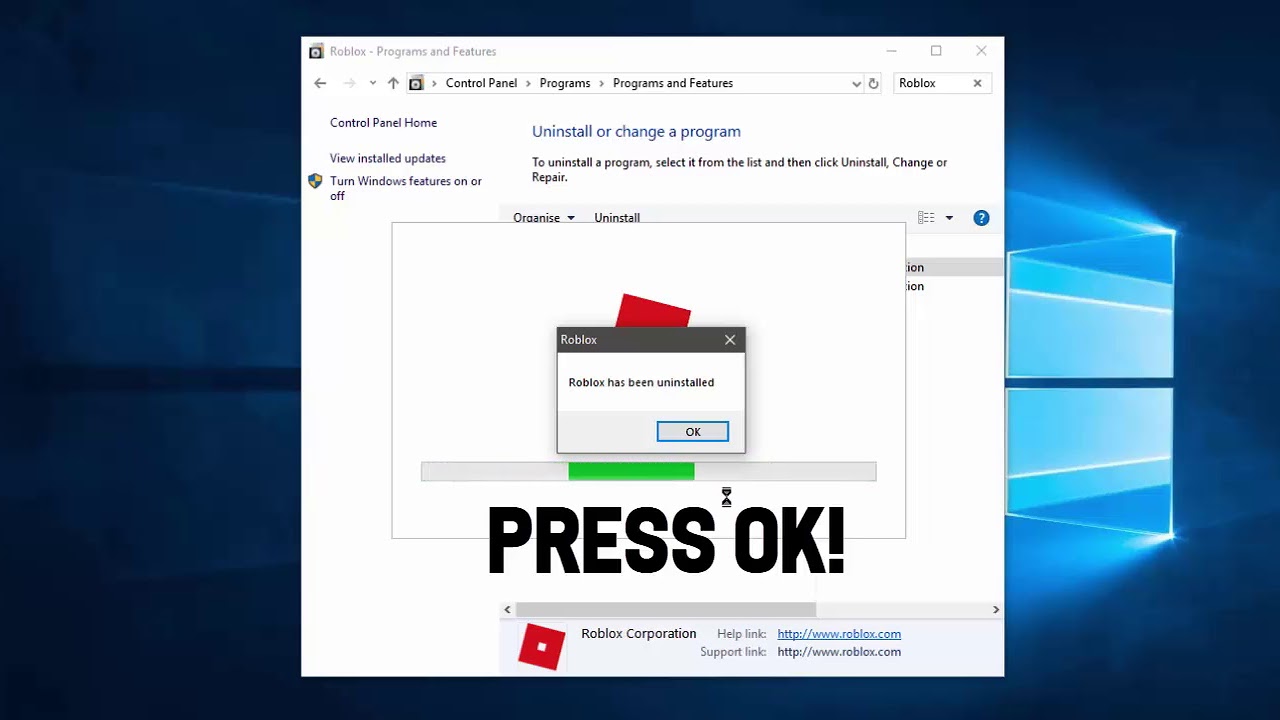Maximize the Programs and Features window
The image size is (1280, 720).
(936, 51)
